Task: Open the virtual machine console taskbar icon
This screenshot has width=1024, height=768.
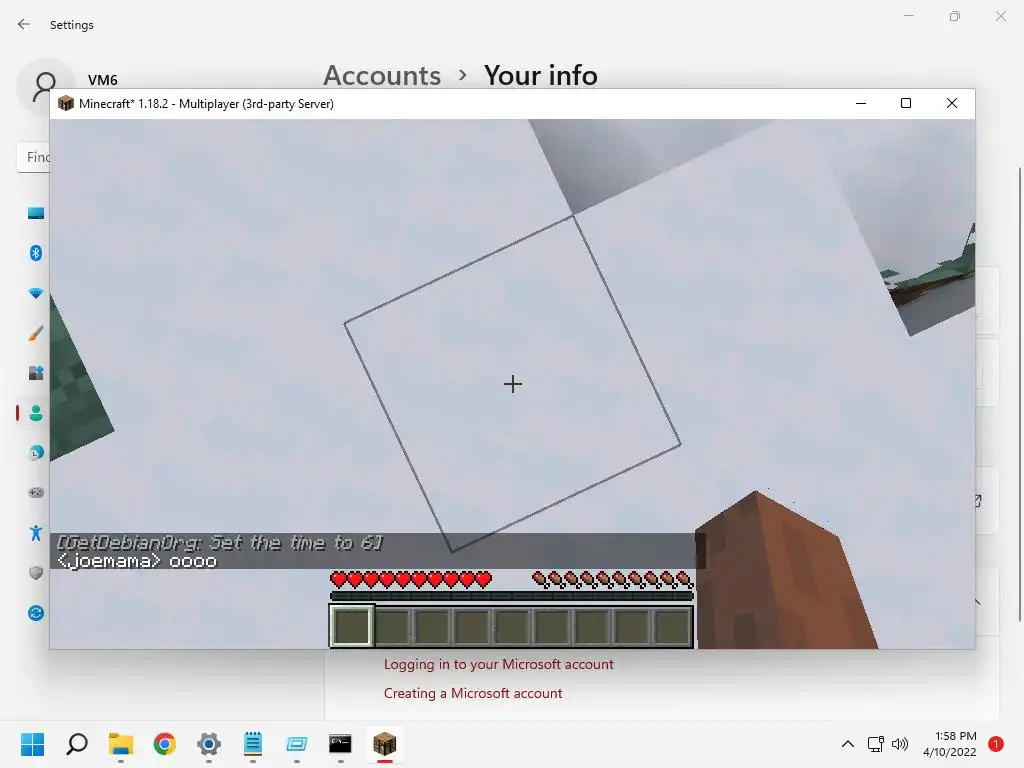Action: [296, 744]
